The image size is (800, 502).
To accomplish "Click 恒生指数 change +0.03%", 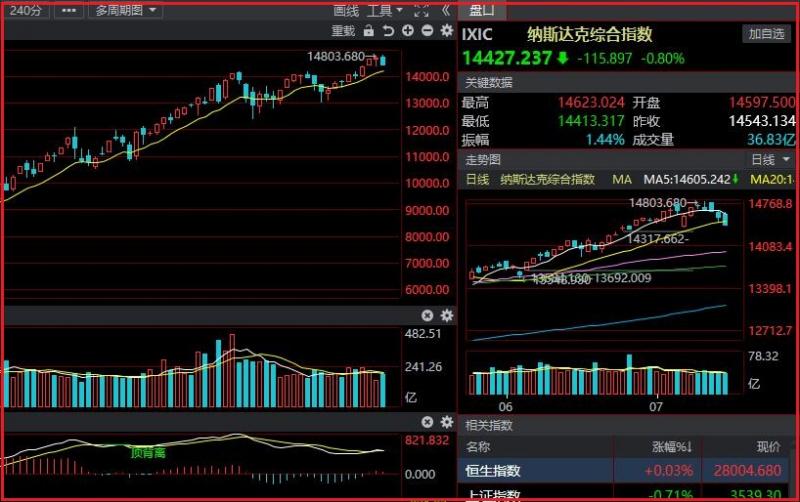I will pos(668,470).
